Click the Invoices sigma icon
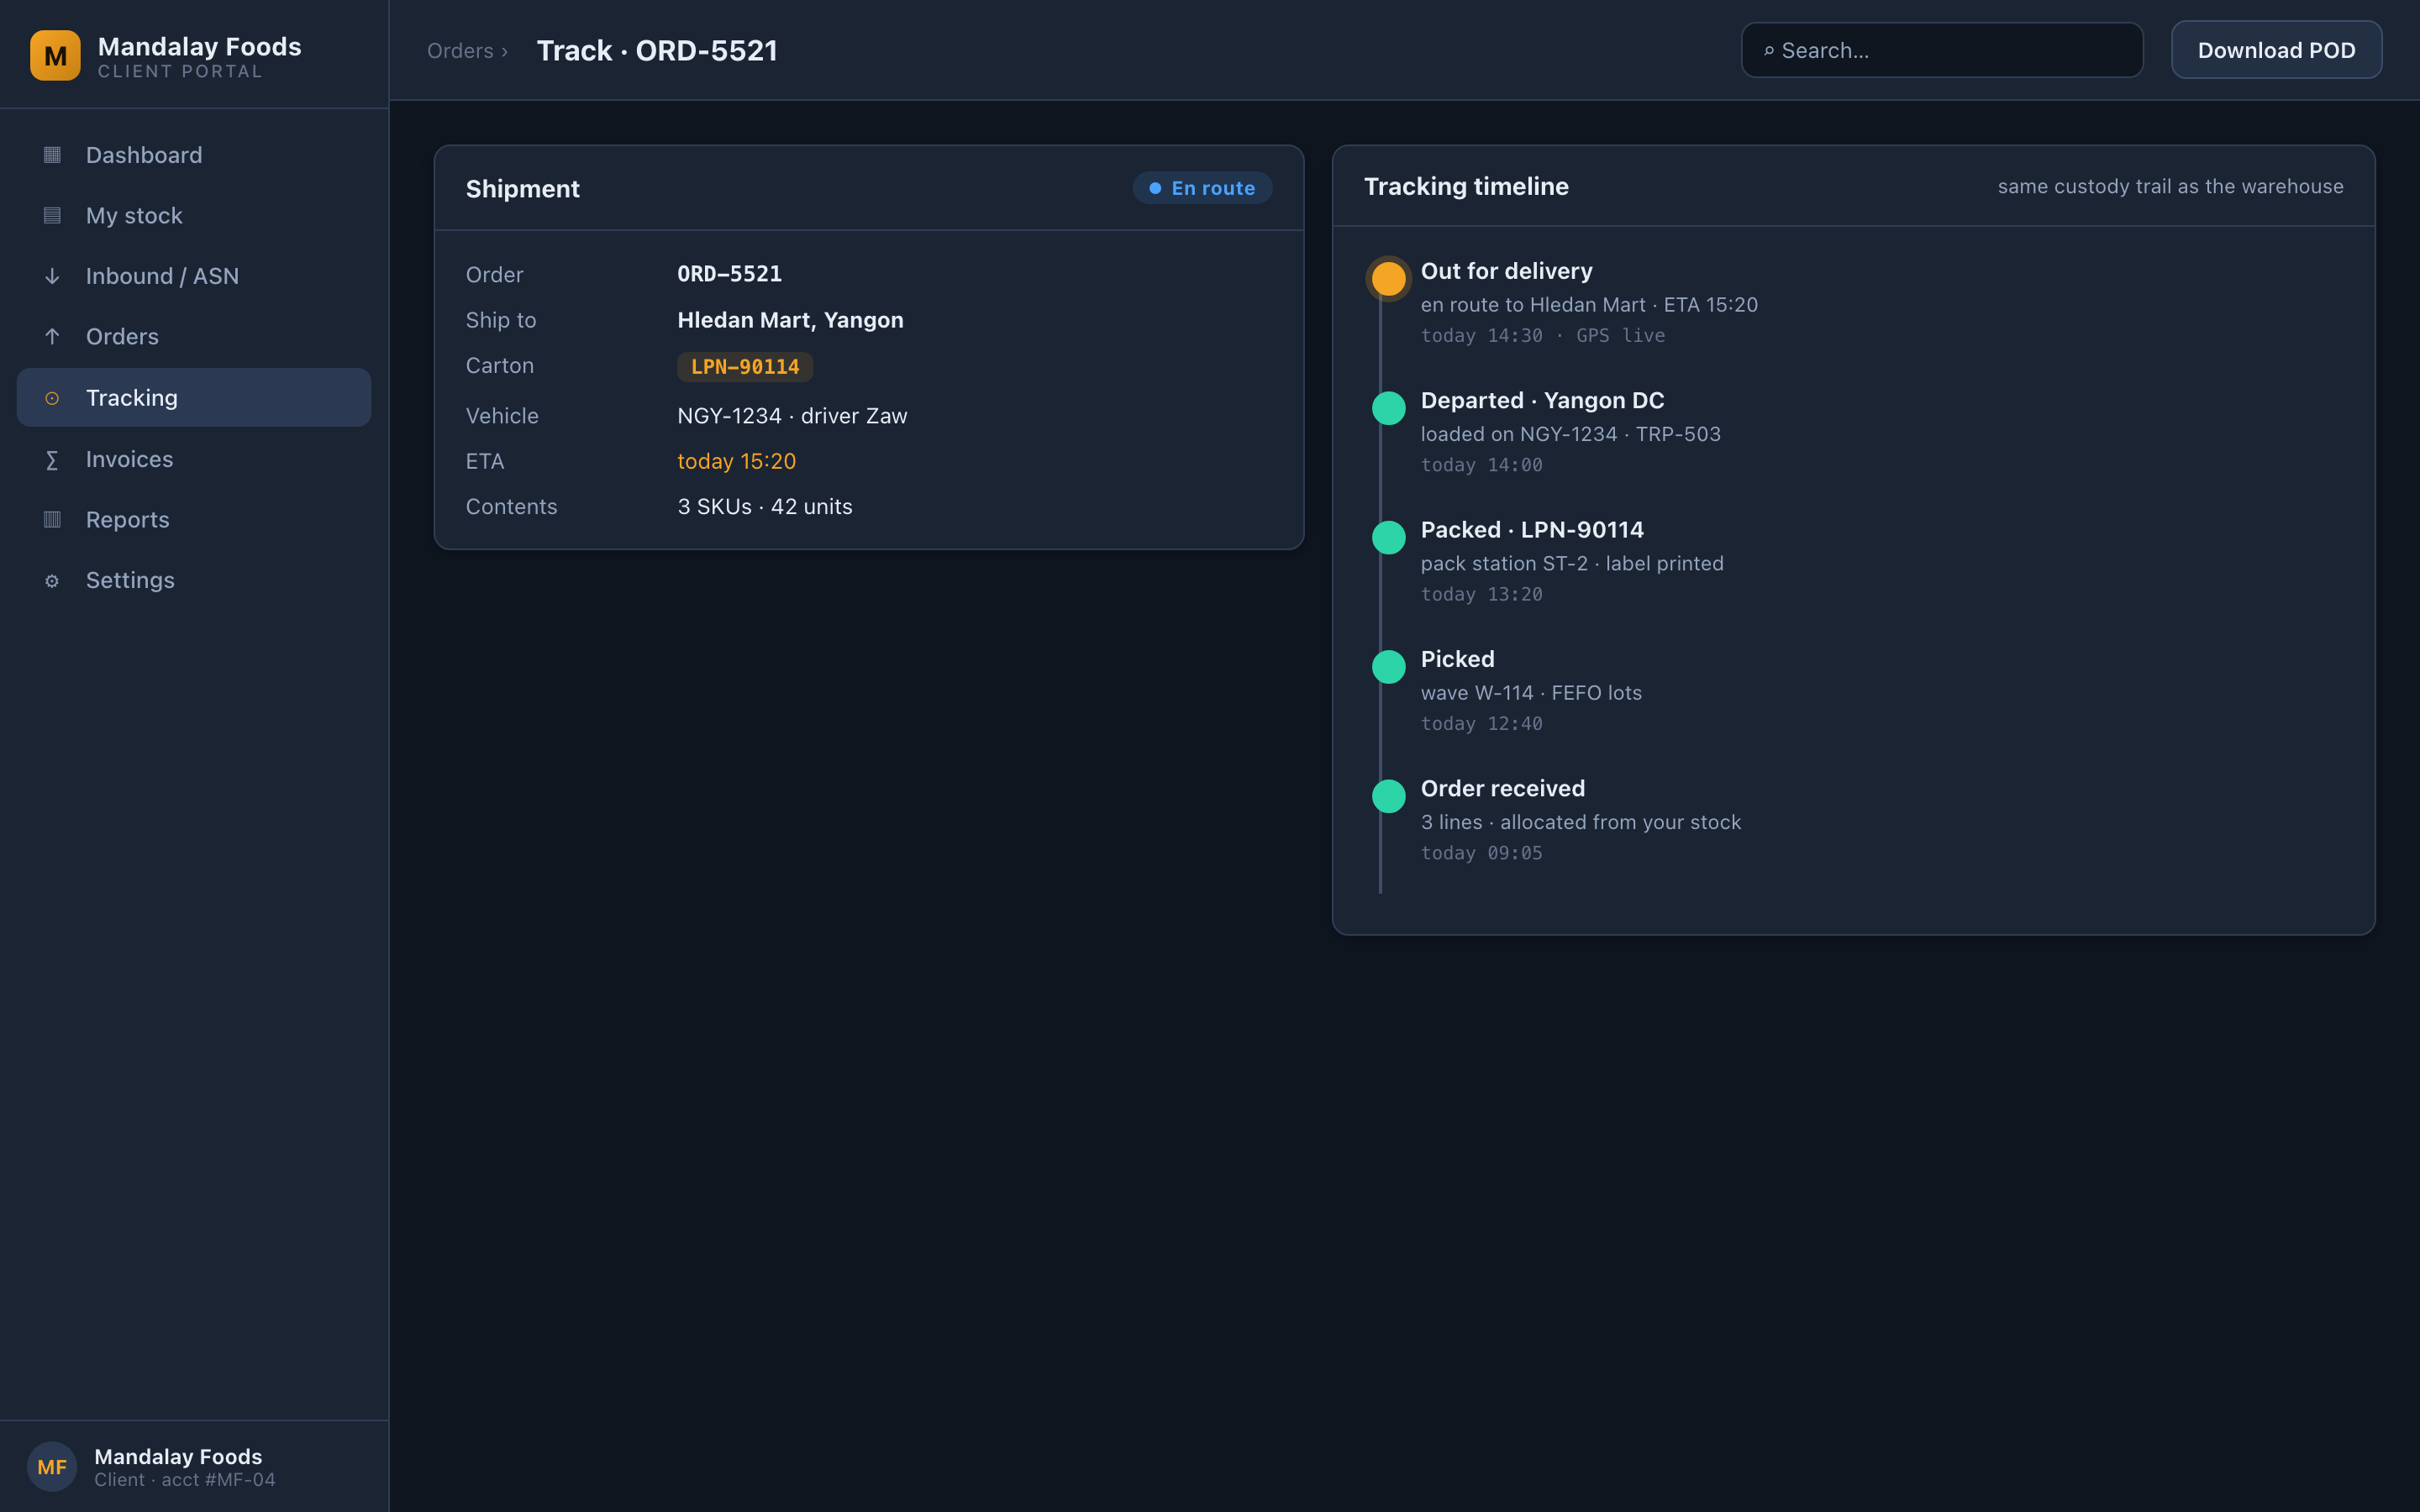The width and height of the screenshot is (2420, 1512). coord(52,459)
